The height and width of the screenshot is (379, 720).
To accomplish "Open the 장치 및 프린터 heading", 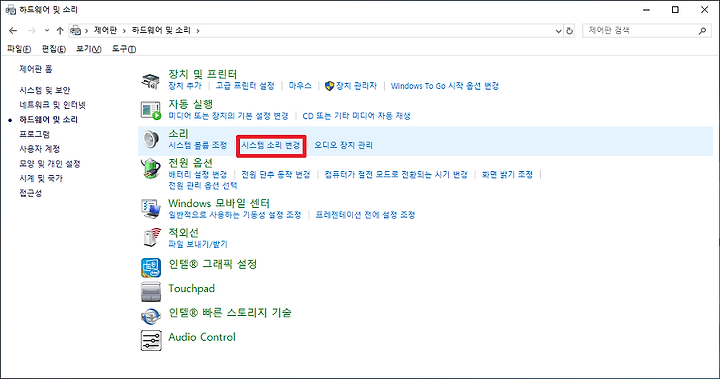I will click(x=202, y=74).
